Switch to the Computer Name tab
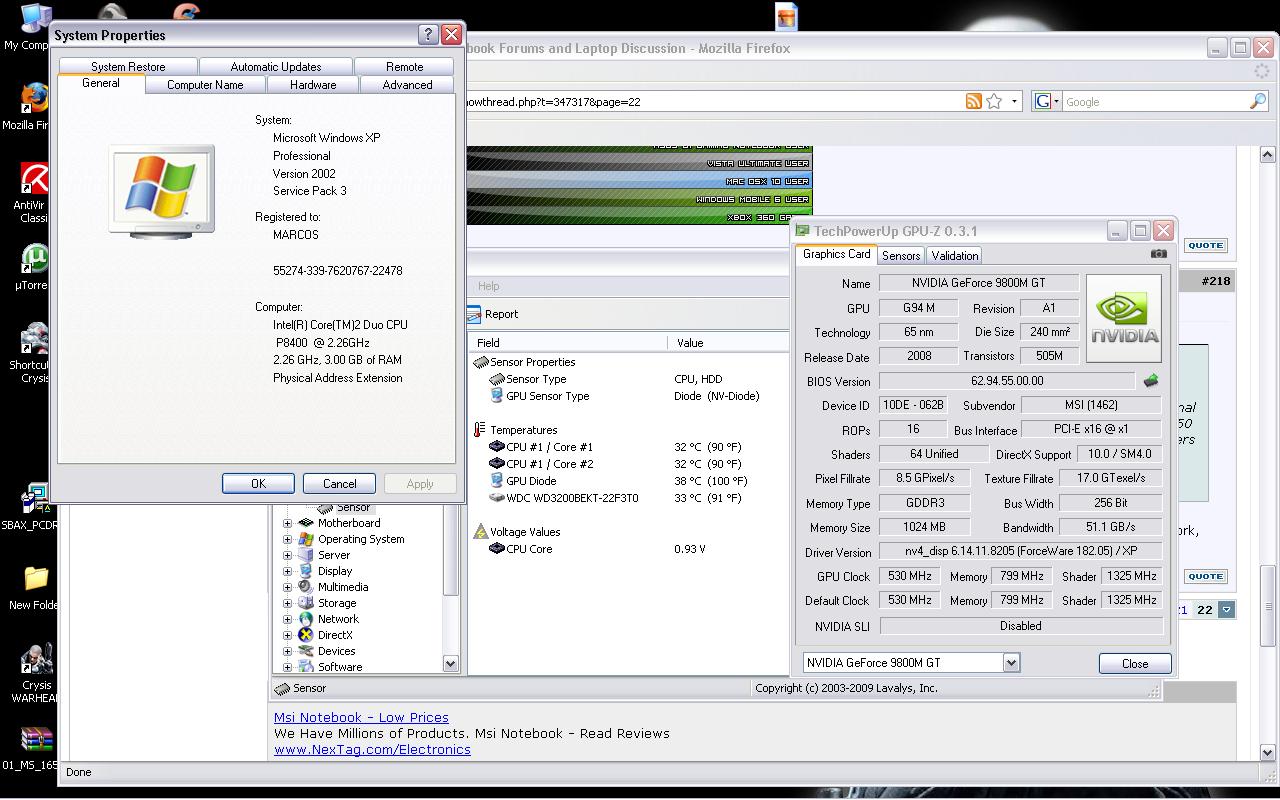The width and height of the screenshot is (1280, 800). 205,85
